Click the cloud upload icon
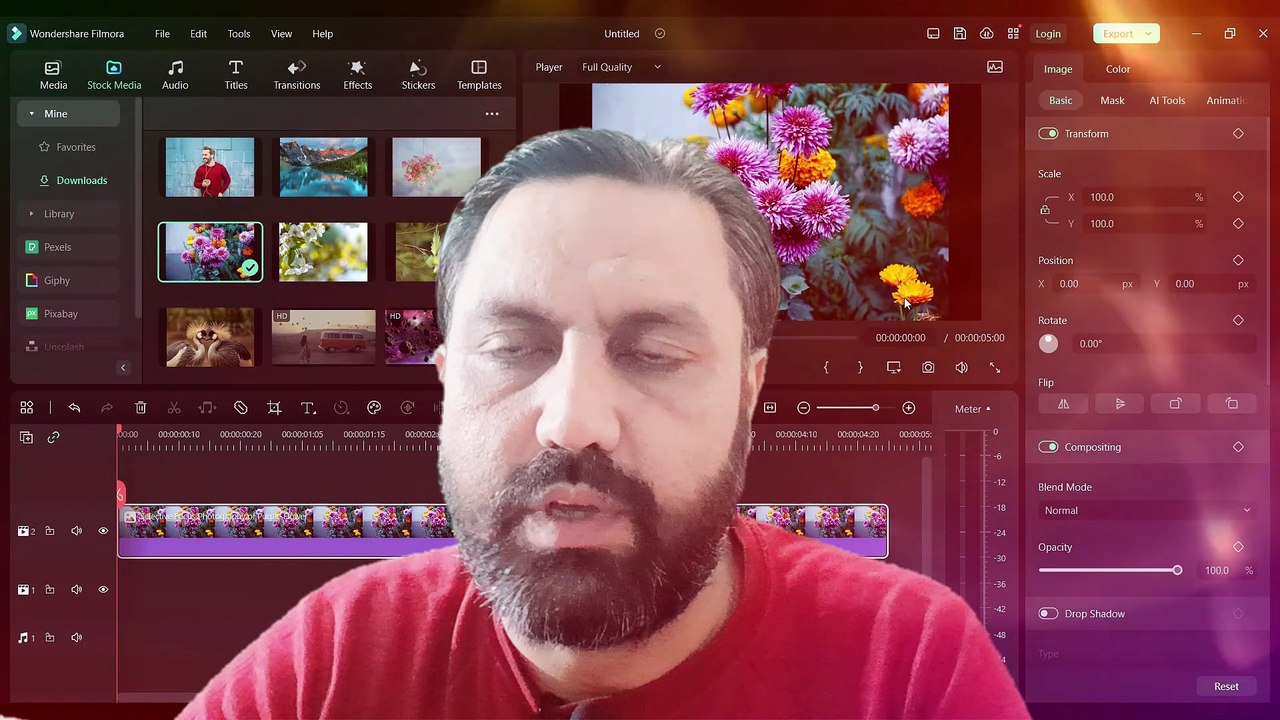 click(987, 34)
